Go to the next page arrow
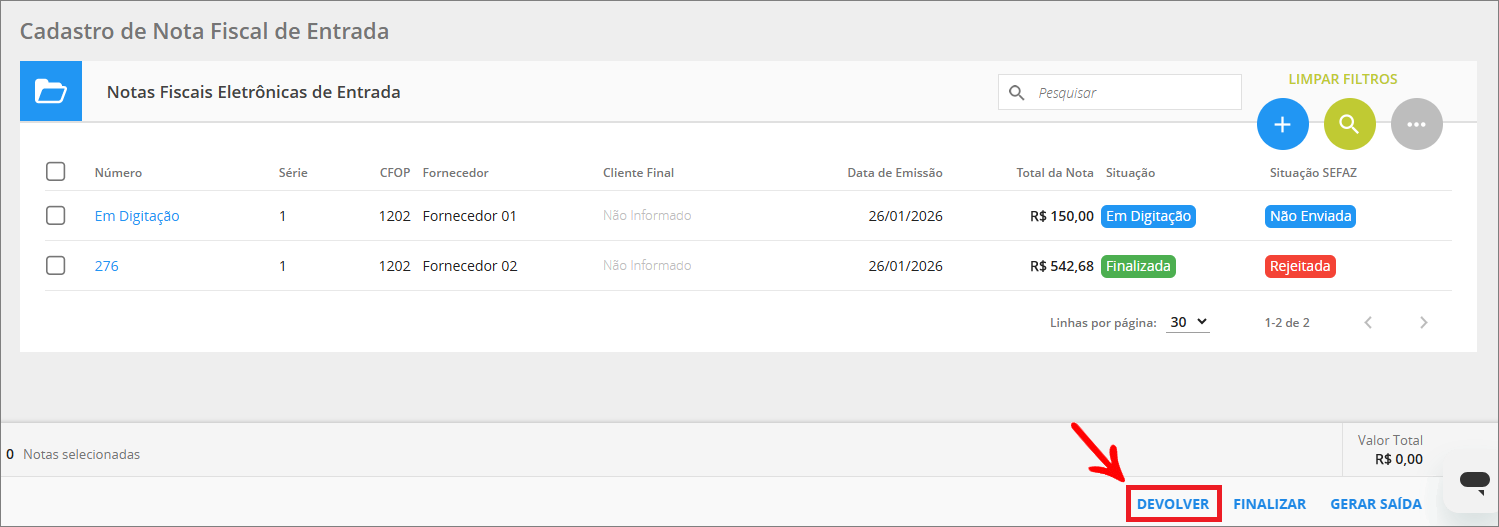Image resolution: width=1499 pixels, height=527 pixels. tap(1424, 323)
